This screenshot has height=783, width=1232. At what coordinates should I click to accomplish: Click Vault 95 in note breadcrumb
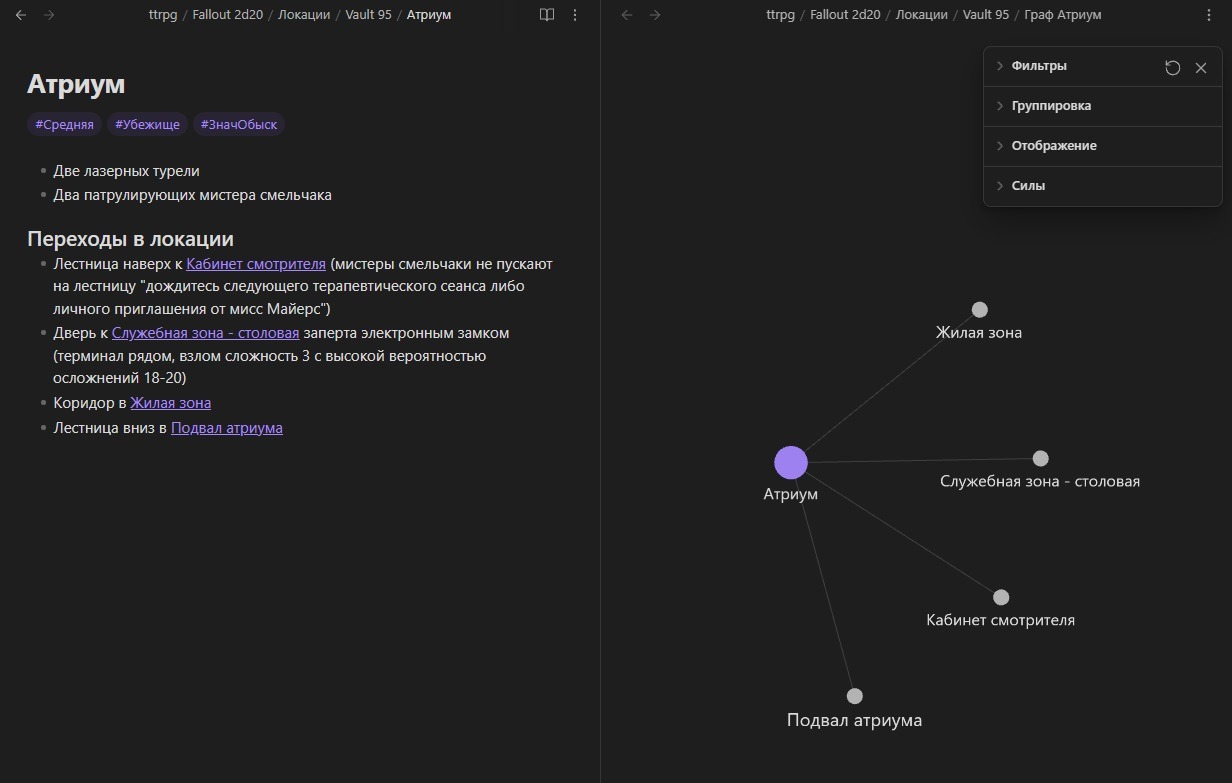click(368, 15)
